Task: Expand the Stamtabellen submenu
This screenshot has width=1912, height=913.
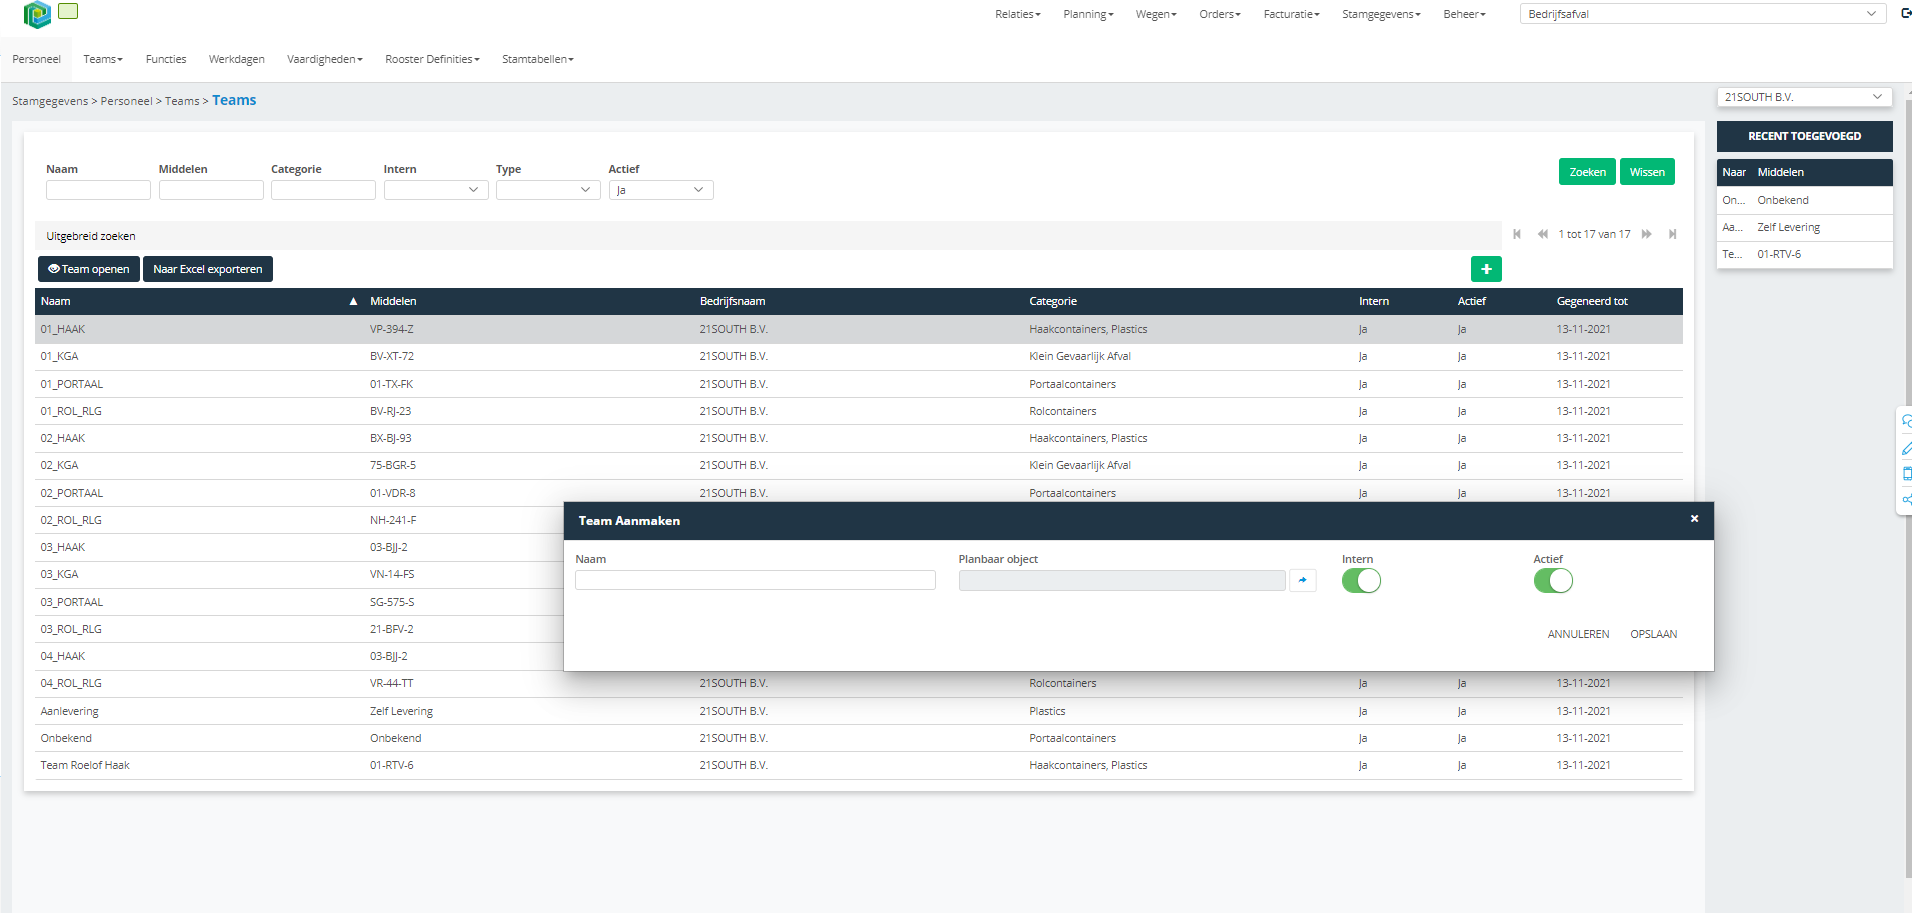Action: tap(538, 59)
